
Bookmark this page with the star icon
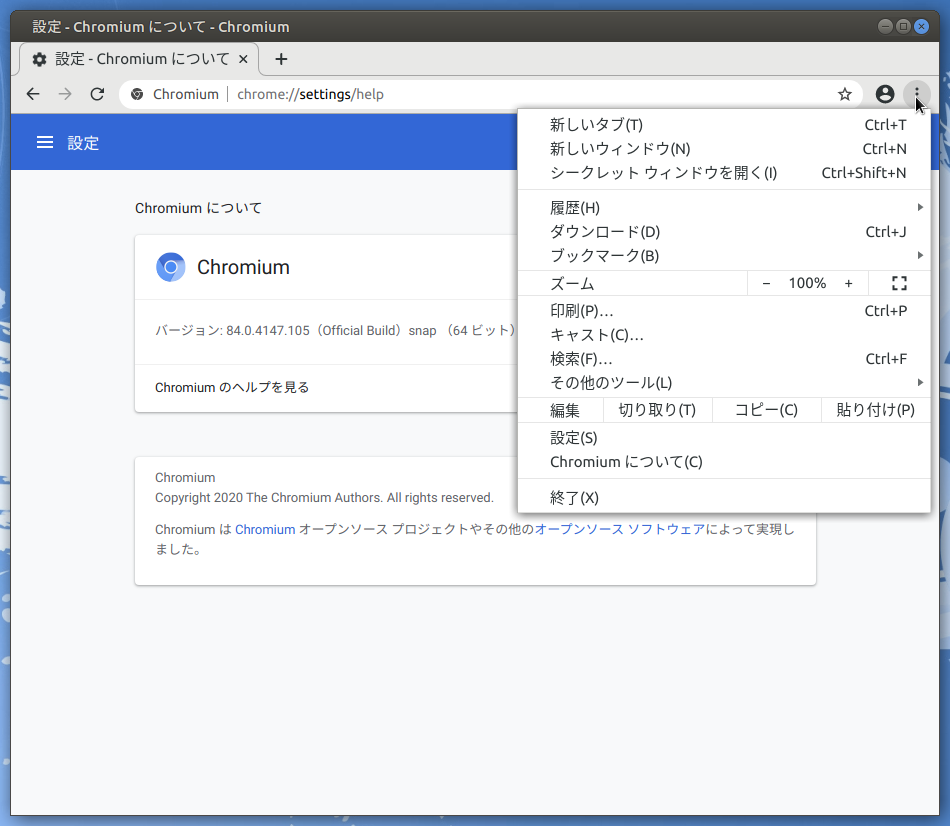[845, 94]
